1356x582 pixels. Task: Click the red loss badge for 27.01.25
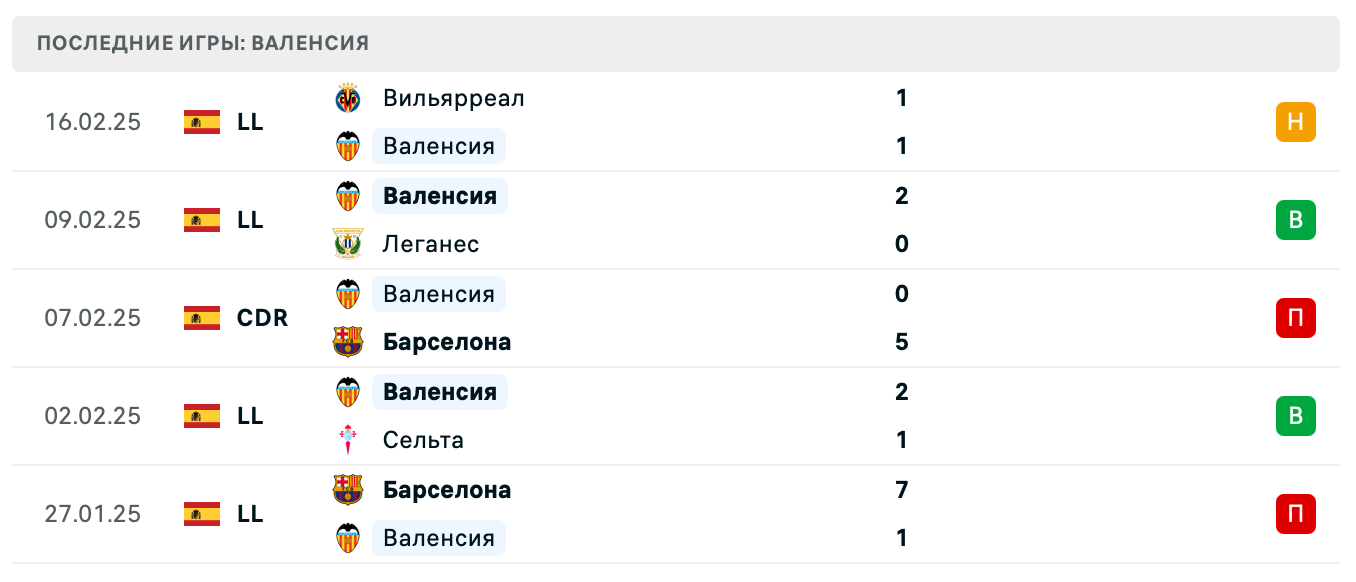click(1295, 514)
